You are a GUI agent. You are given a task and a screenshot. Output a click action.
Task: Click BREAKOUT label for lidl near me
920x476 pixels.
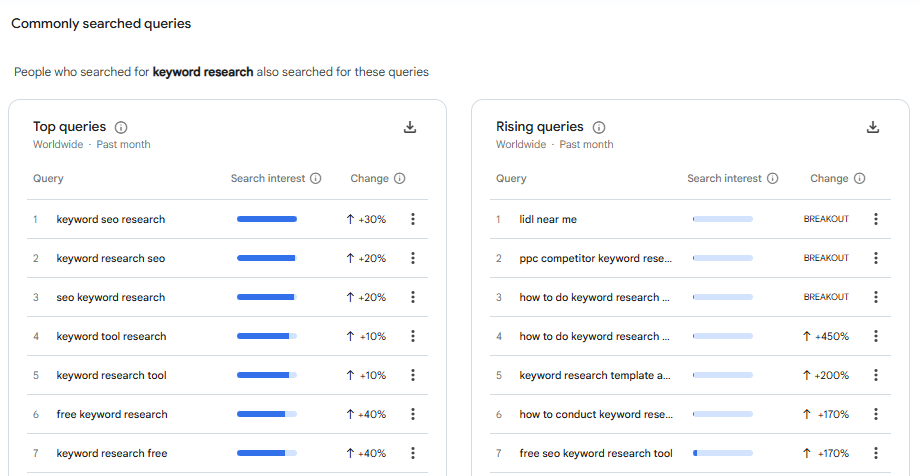pos(826,219)
